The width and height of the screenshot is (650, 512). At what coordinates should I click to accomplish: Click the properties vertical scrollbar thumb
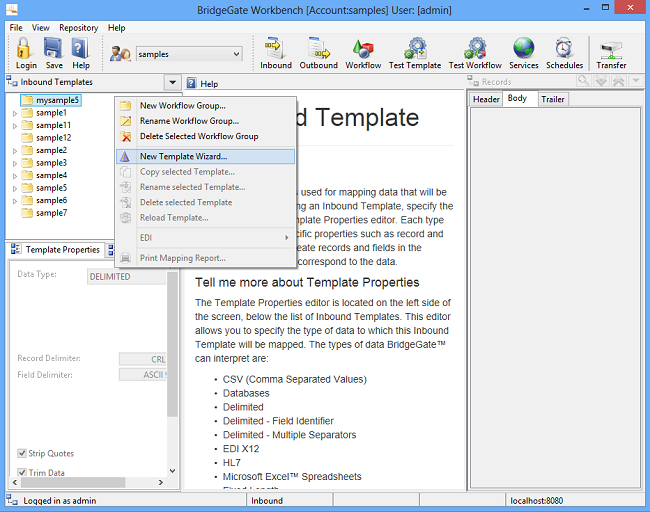172,343
